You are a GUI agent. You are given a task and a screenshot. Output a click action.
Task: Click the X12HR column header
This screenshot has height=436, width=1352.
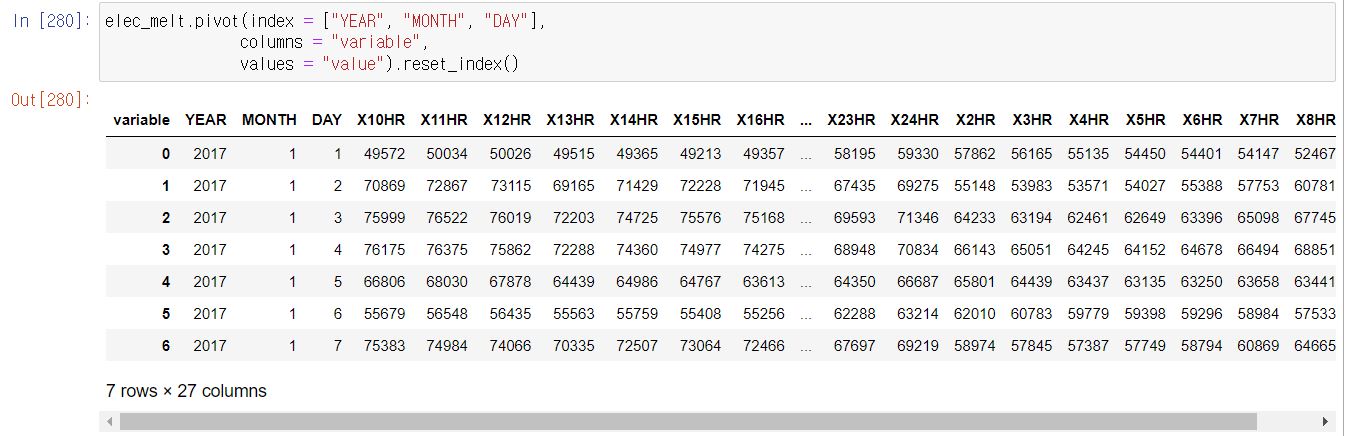coord(507,120)
